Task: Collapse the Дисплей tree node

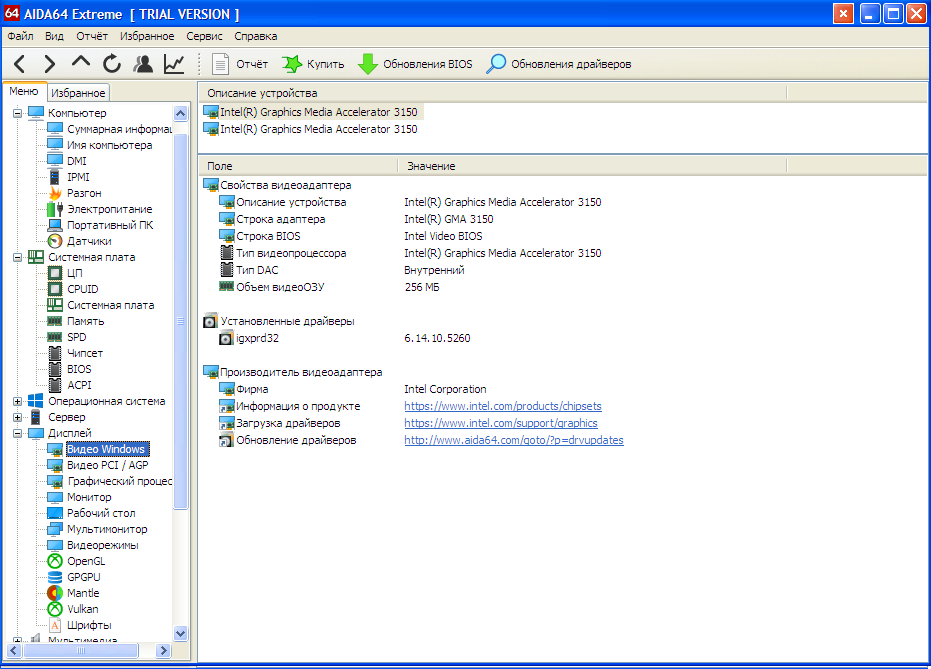Action: [x=17, y=433]
